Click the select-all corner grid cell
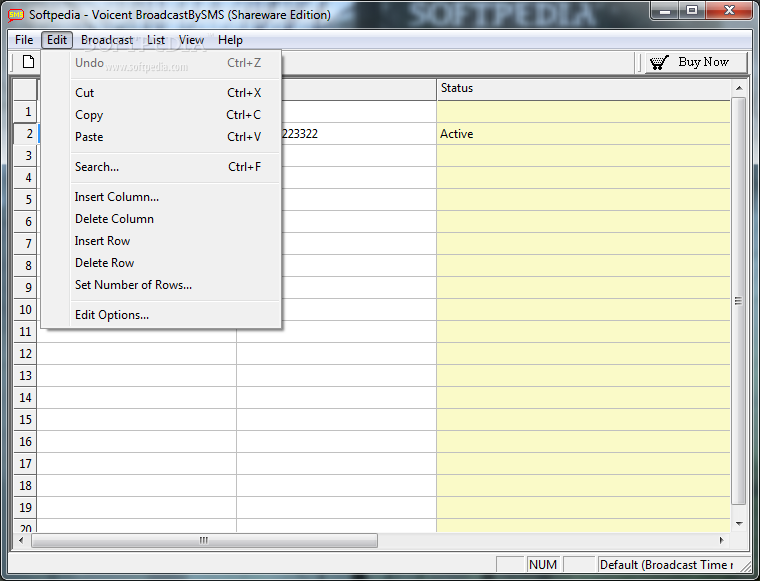Image resolution: width=760 pixels, height=581 pixels. pos(25,90)
